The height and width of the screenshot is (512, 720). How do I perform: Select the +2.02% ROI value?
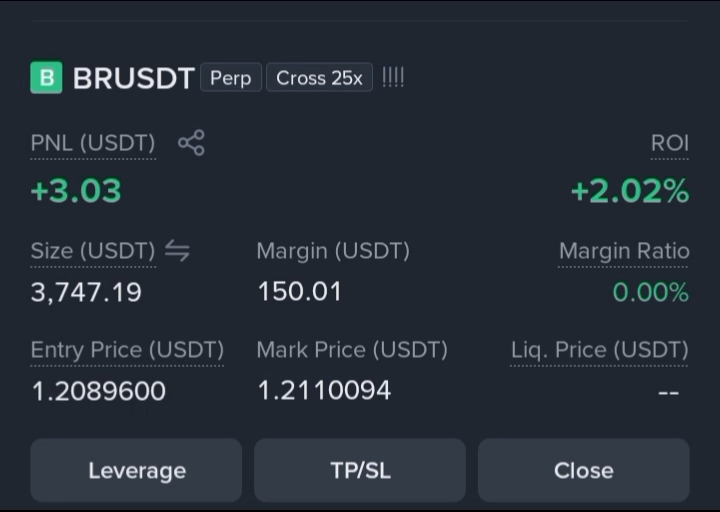click(x=630, y=191)
